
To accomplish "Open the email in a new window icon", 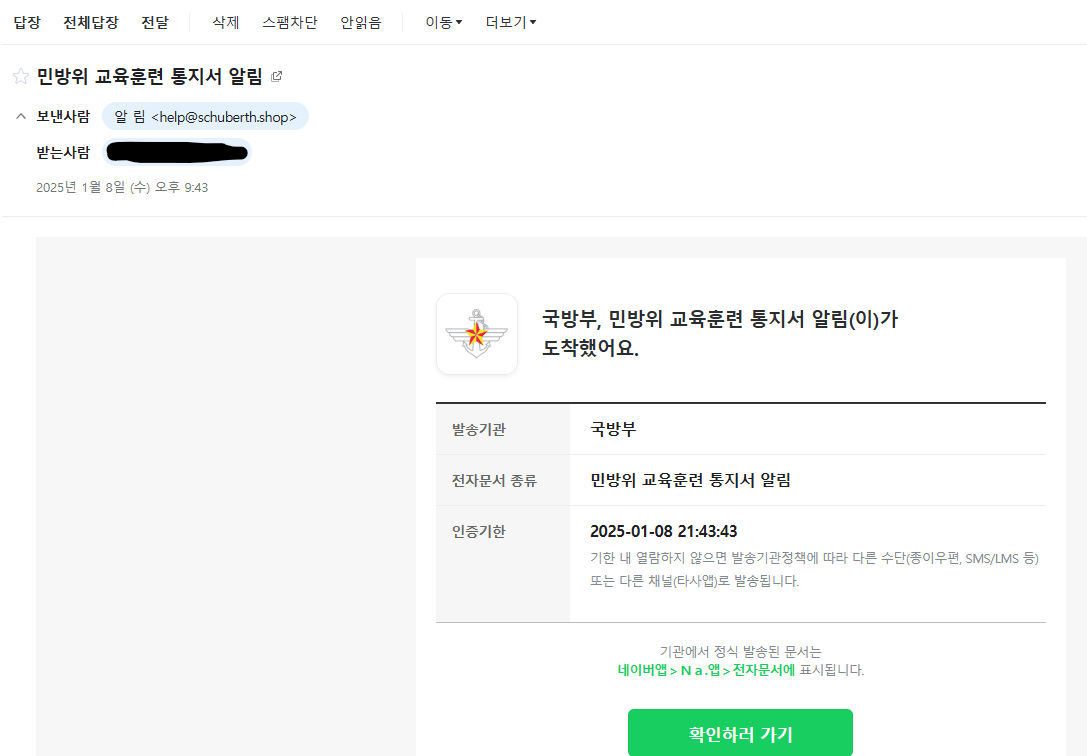I will [x=277, y=76].
